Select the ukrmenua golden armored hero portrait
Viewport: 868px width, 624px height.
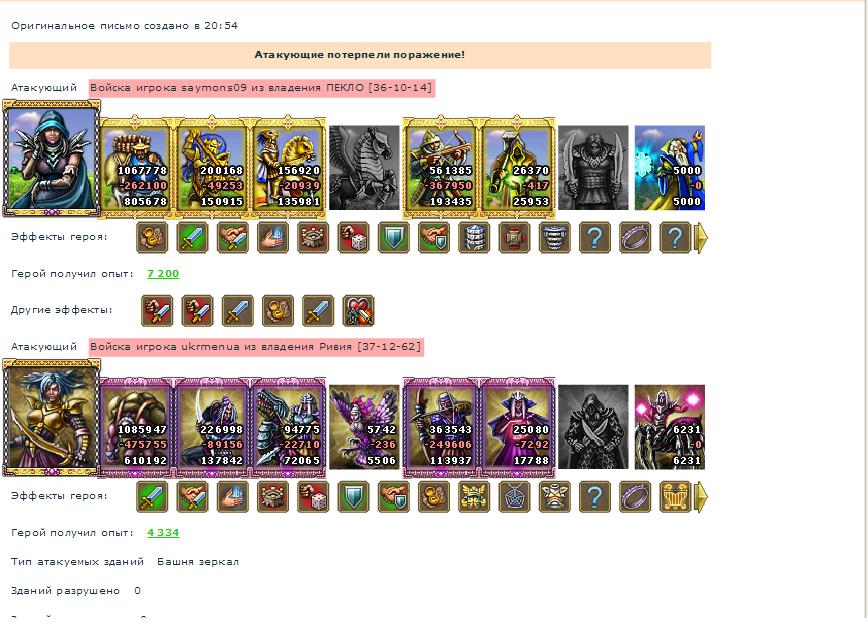[51, 417]
